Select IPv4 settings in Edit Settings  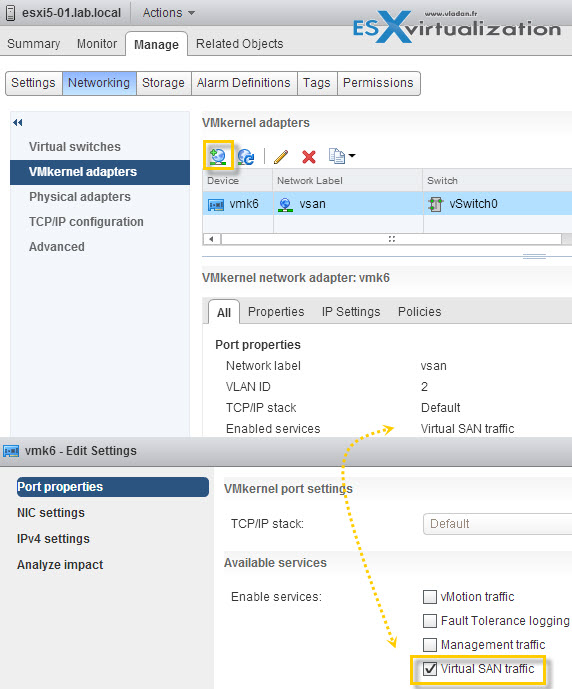pos(53,539)
